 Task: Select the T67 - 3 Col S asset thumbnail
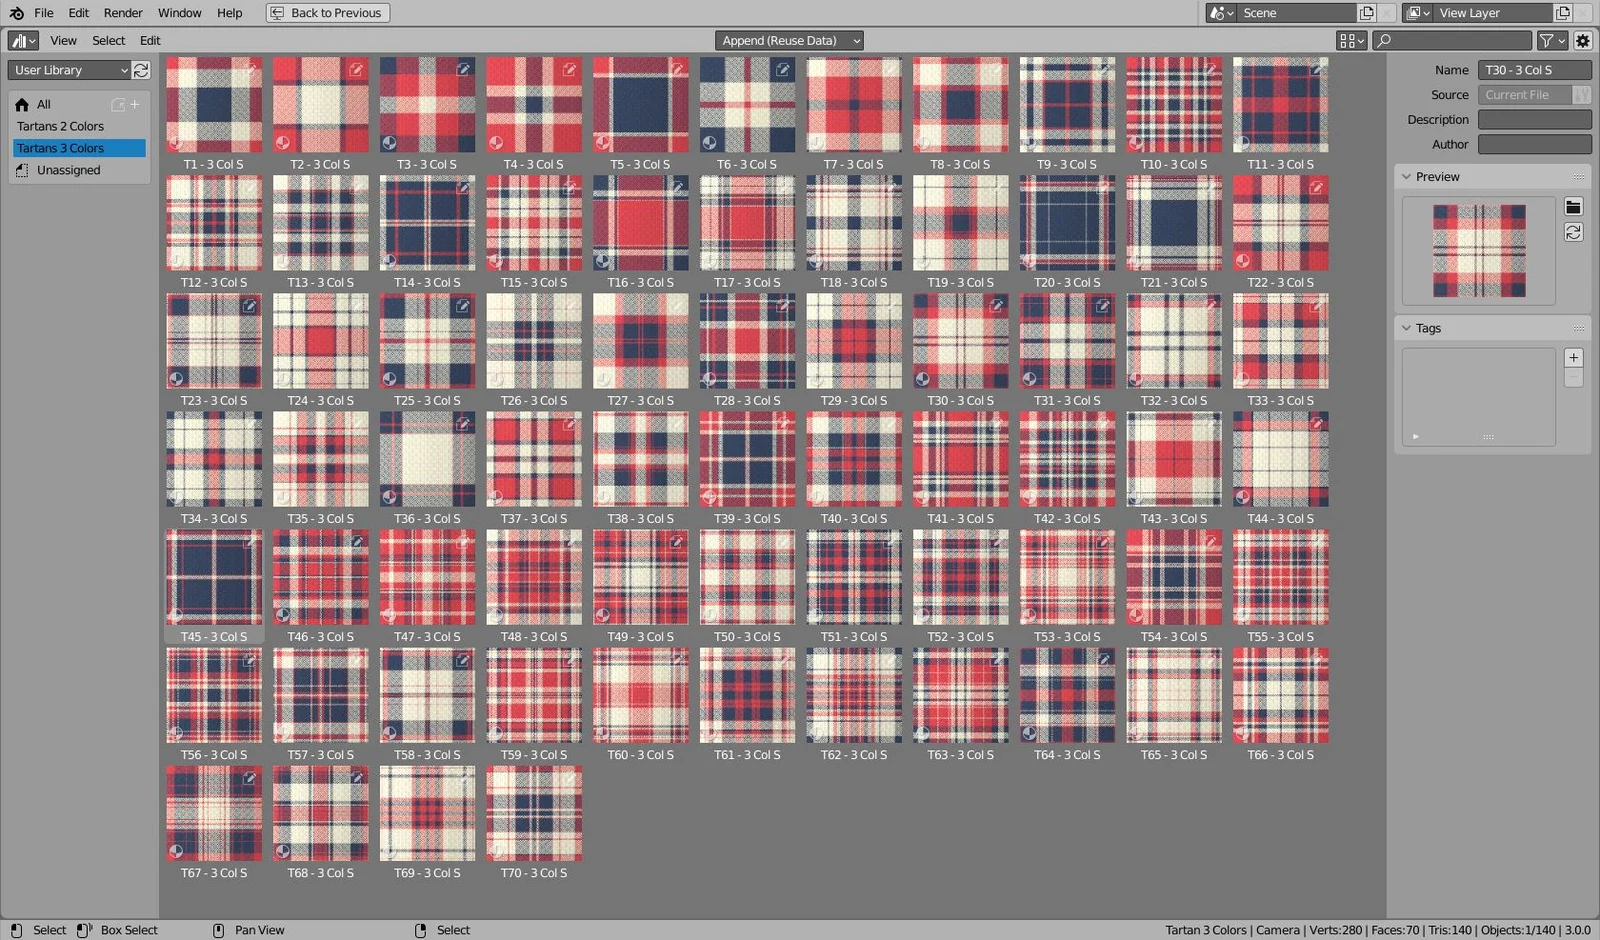click(x=213, y=812)
